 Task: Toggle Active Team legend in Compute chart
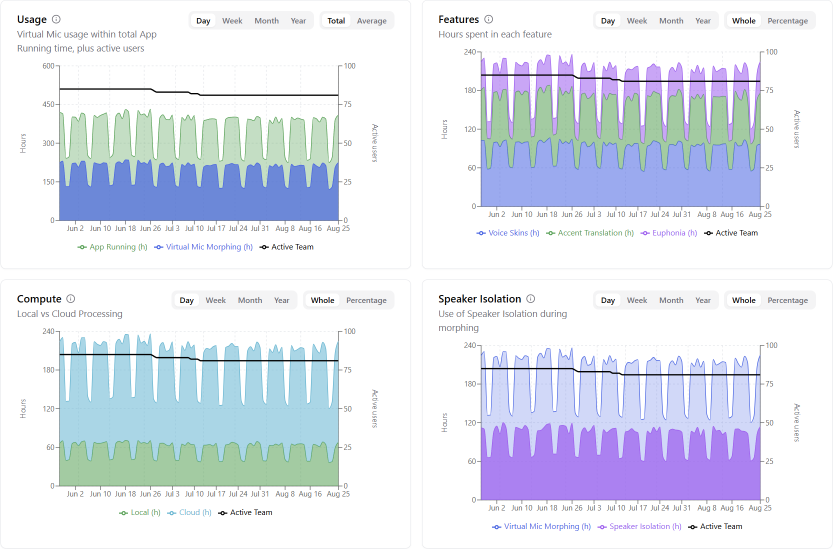(x=245, y=512)
